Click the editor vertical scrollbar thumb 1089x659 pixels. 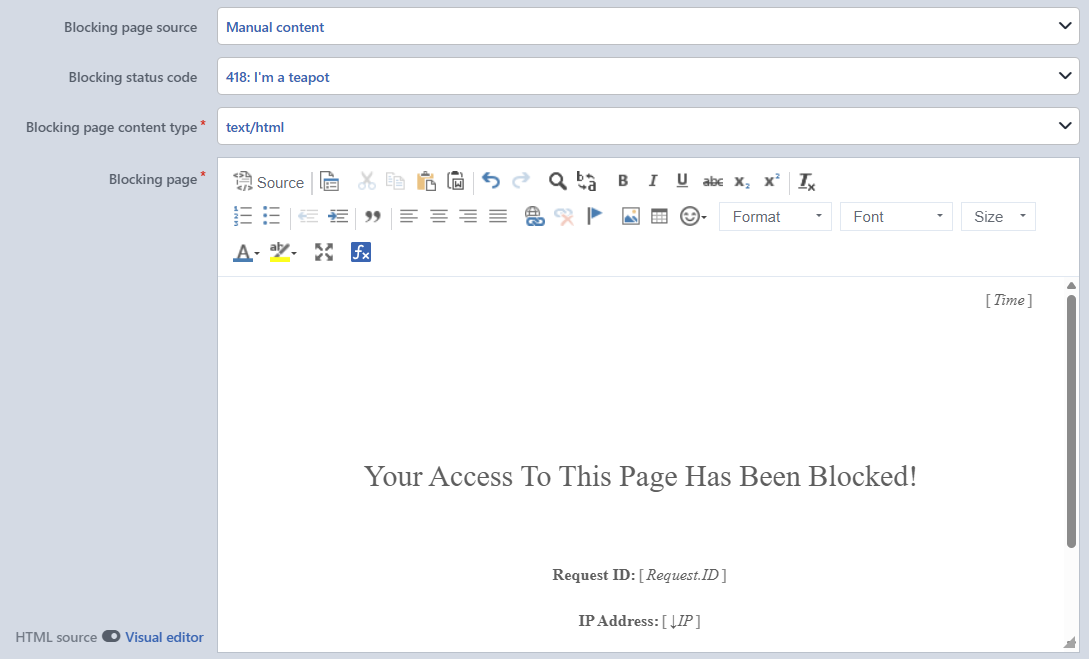tap(1071, 421)
